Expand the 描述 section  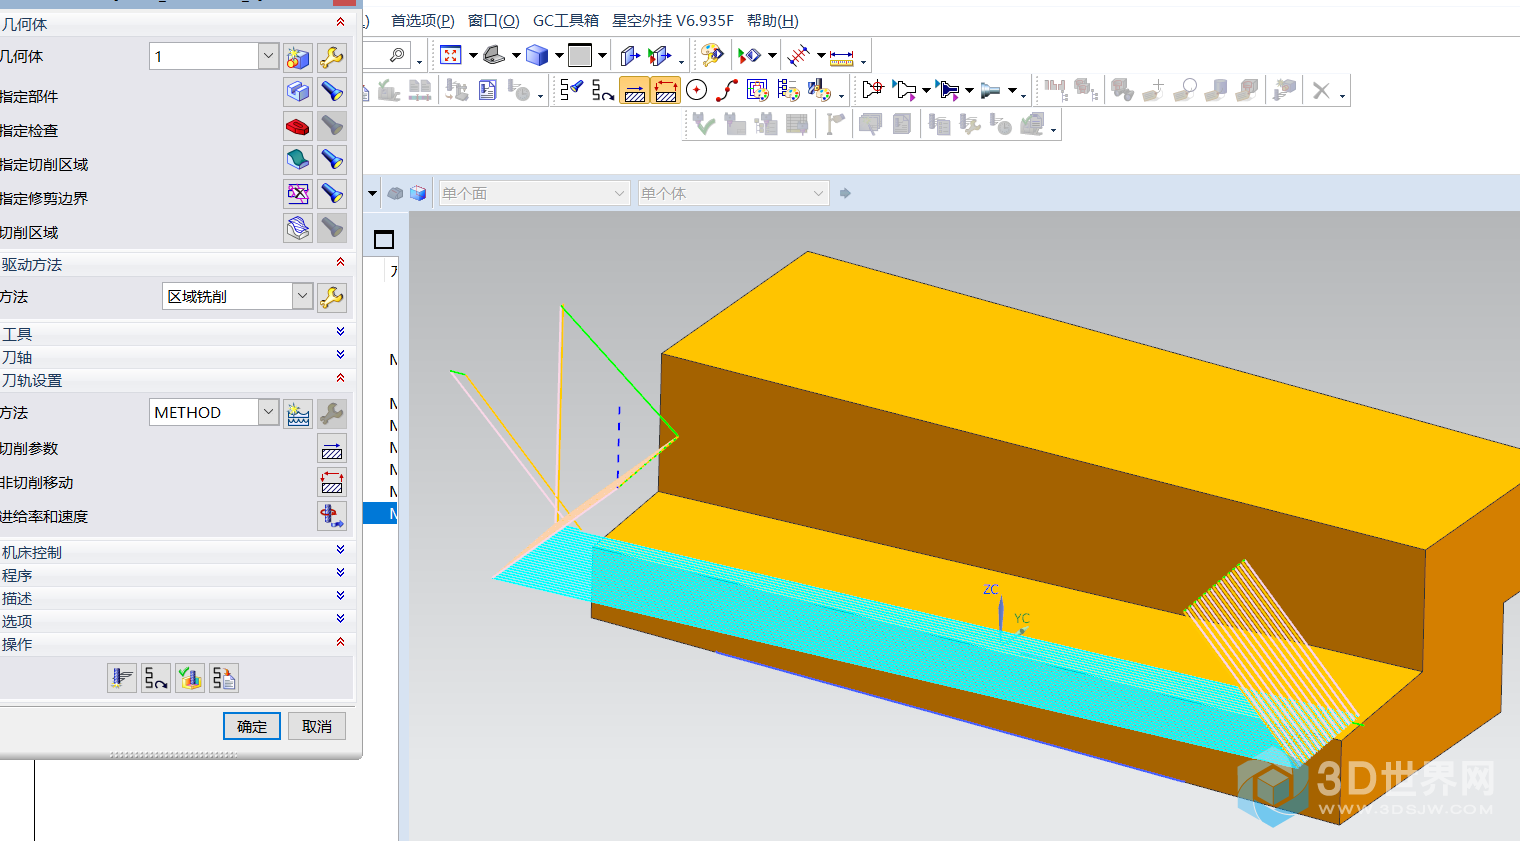click(x=340, y=596)
